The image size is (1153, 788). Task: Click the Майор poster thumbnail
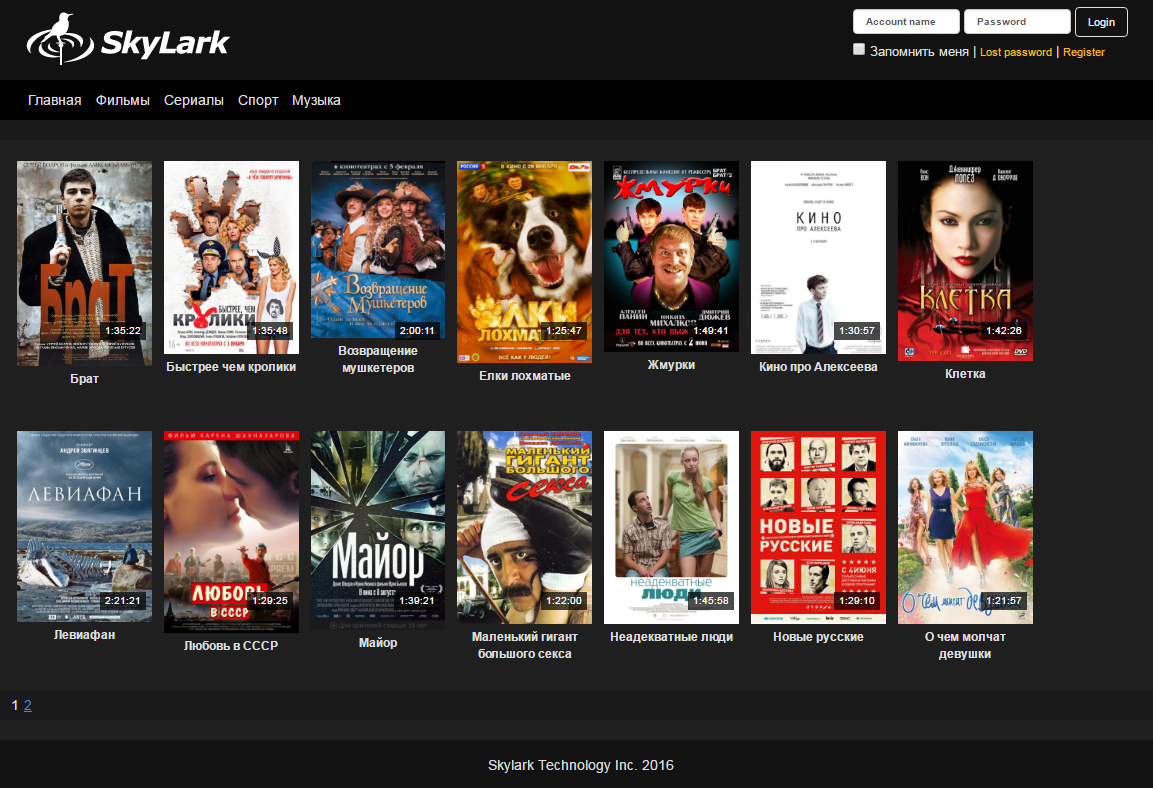(378, 530)
